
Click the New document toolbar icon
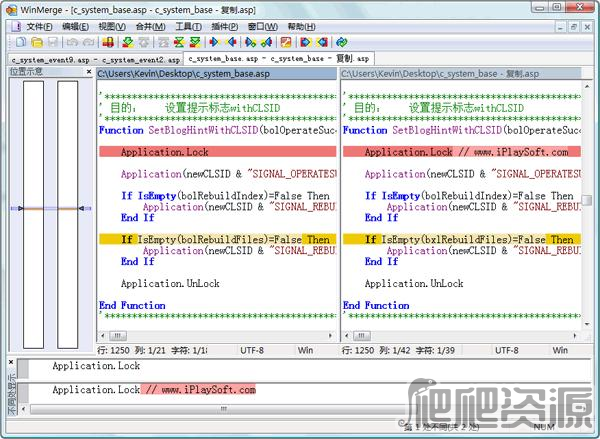pos(21,42)
